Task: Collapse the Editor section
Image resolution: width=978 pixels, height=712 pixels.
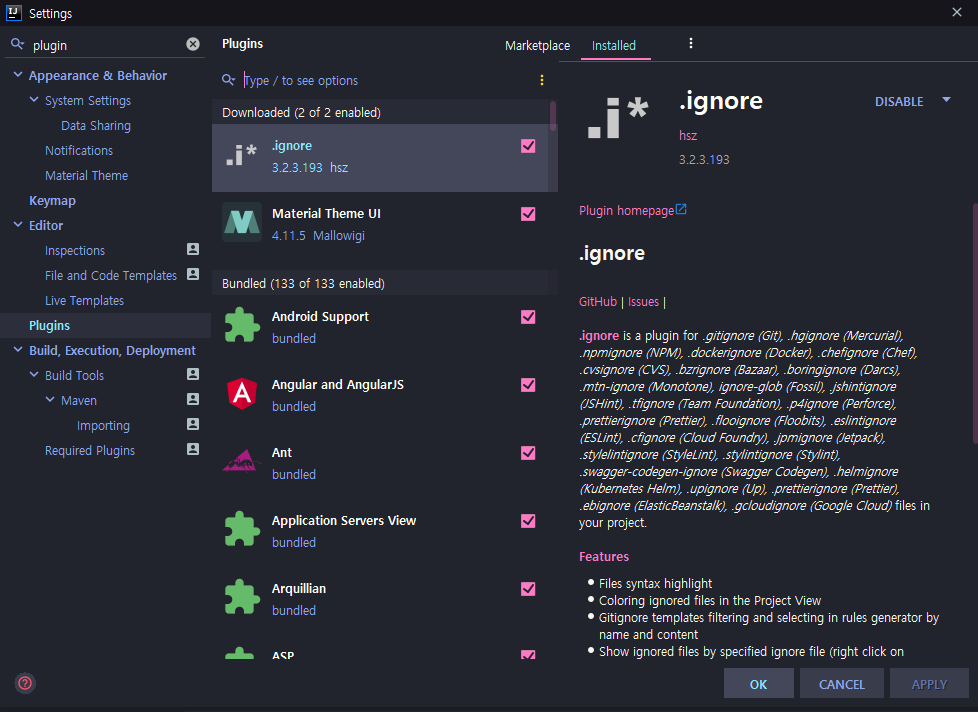Action: [x=18, y=224]
